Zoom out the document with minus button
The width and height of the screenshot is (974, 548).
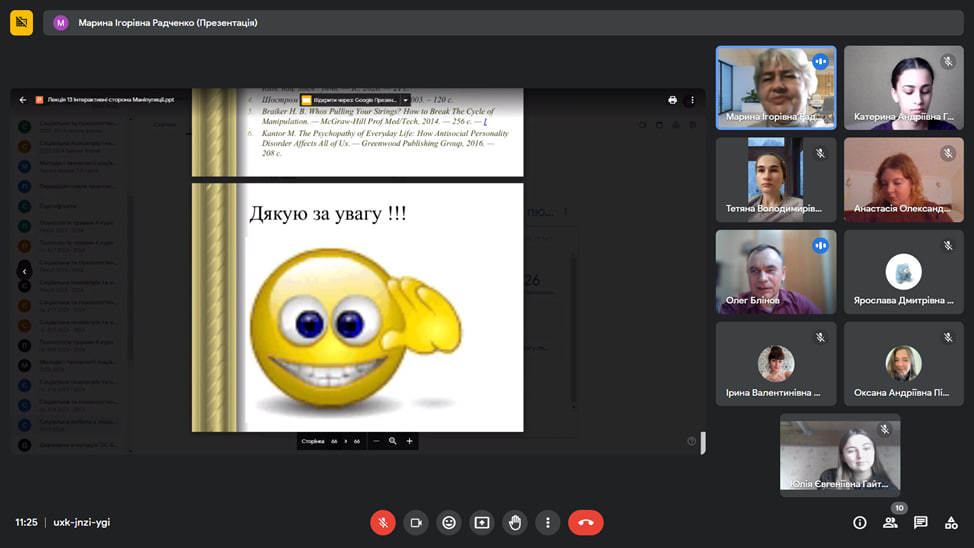376,441
